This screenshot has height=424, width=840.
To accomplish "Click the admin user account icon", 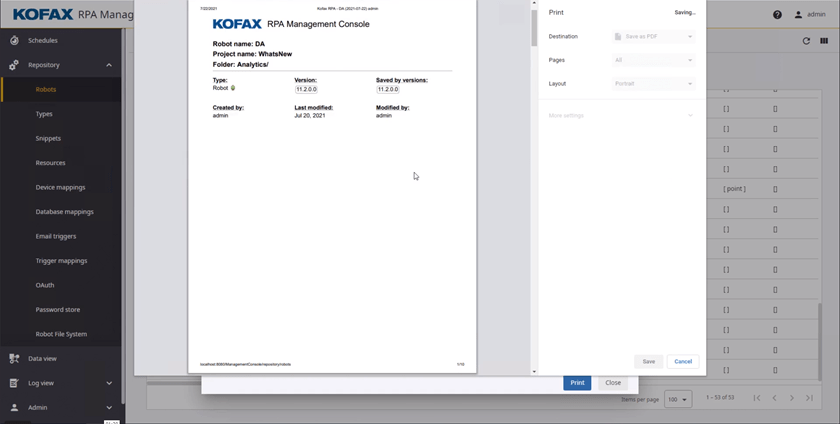I will click(798, 15).
